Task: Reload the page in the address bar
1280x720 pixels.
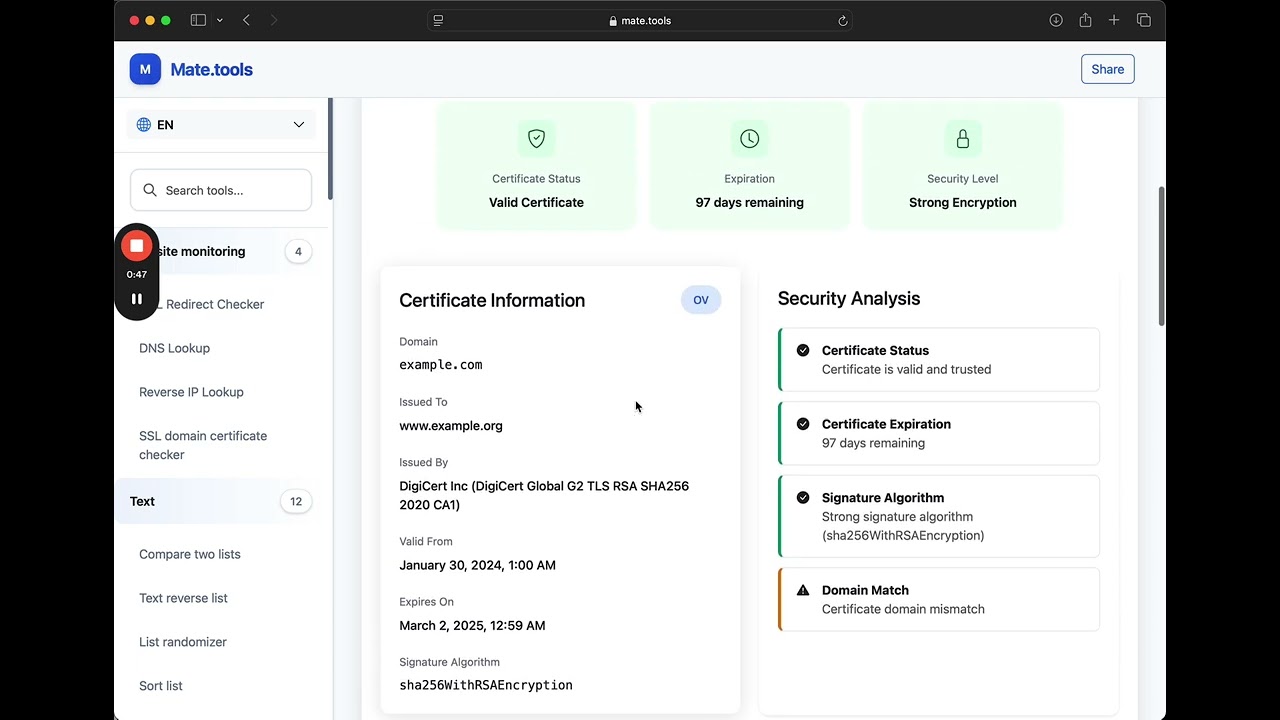Action: tap(843, 20)
